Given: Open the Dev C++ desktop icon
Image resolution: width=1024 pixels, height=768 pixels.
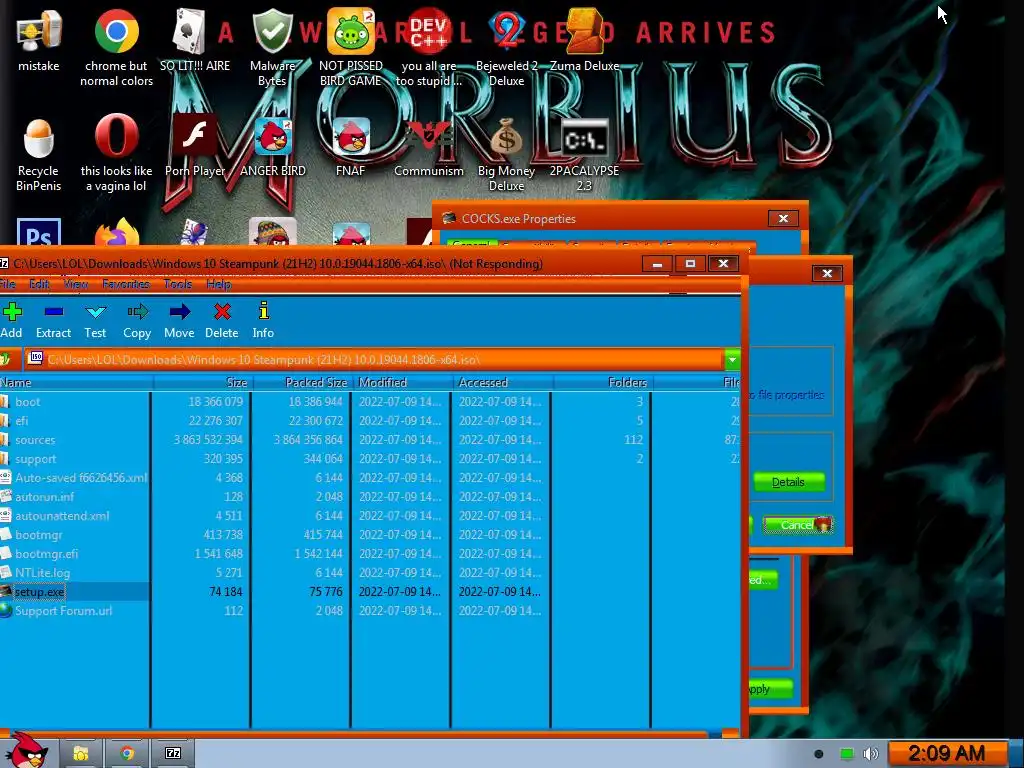Looking at the screenshot, I should click(428, 47).
